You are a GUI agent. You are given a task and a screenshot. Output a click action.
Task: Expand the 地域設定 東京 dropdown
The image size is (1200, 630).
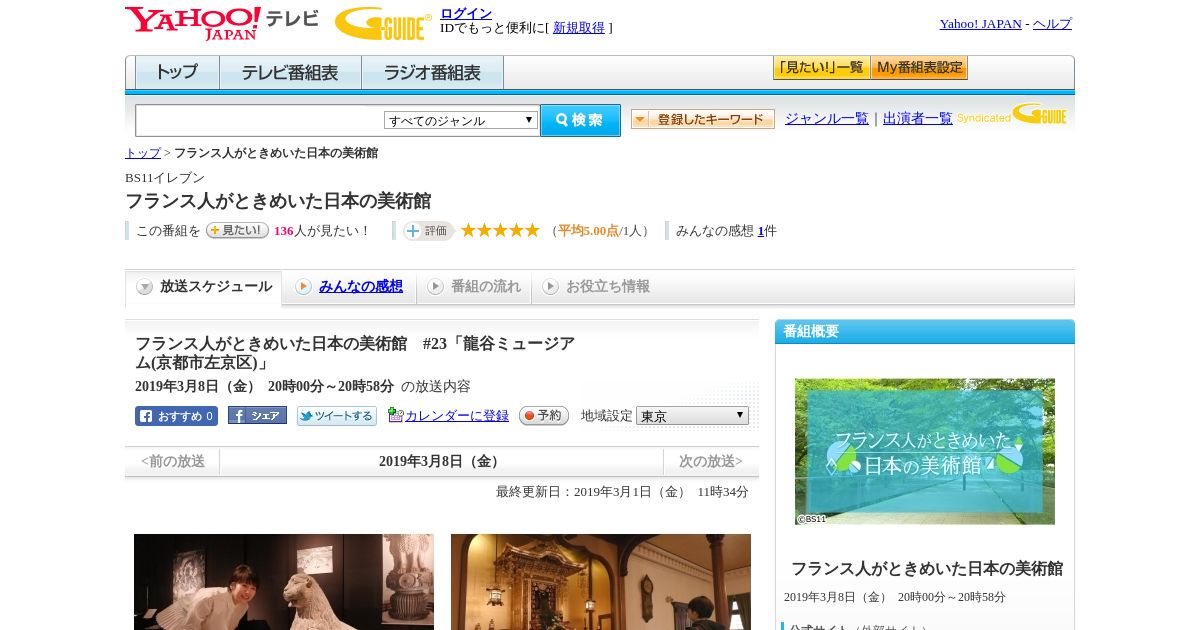click(x=692, y=415)
